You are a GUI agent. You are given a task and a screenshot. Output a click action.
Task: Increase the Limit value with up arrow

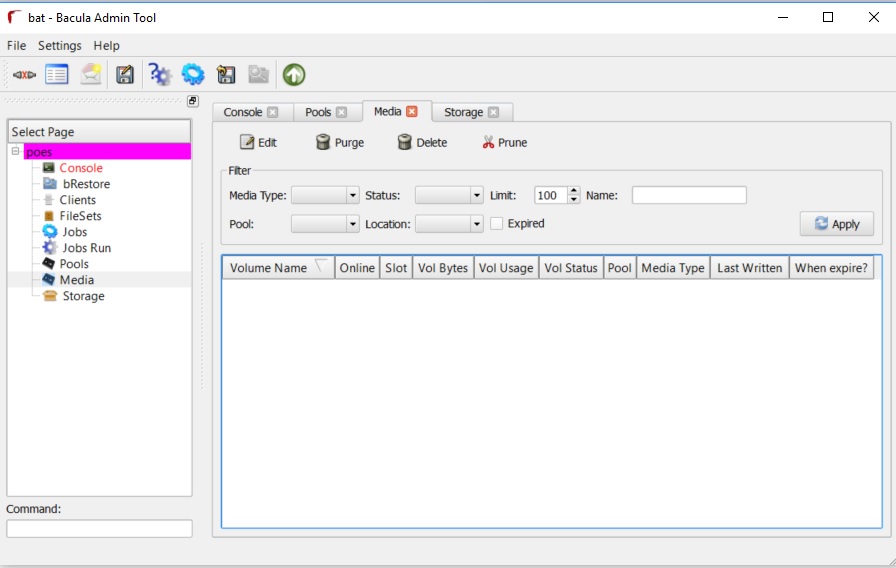574,191
